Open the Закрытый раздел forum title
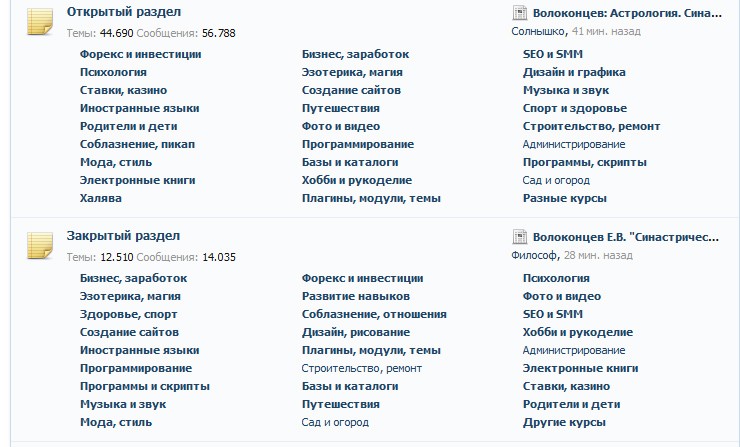This screenshot has width=740, height=447. pyautogui.click(x=123, y=236)
